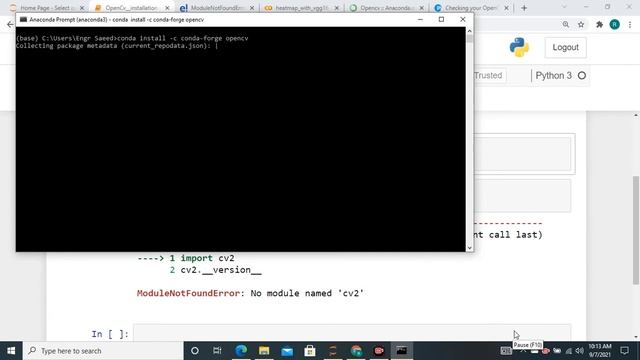Open the screen recorder icon on taskbar
Viewport: 640px width, 360px height.
(x=379, y=351)
